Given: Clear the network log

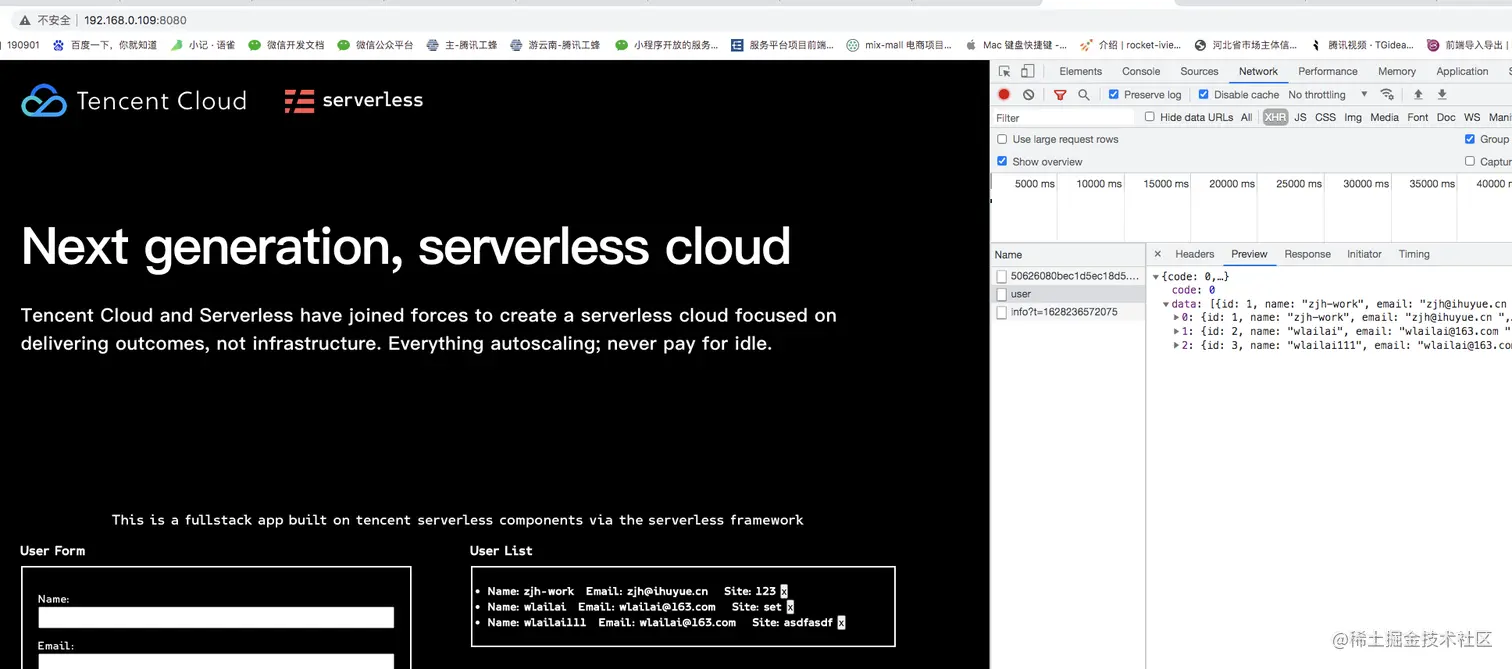Looking at the screenshot, I should click(x=1028, y=95).
